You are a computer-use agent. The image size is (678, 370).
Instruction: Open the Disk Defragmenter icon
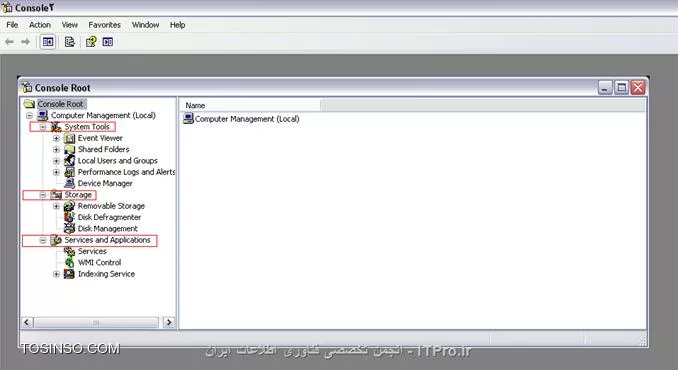(69, 217)
